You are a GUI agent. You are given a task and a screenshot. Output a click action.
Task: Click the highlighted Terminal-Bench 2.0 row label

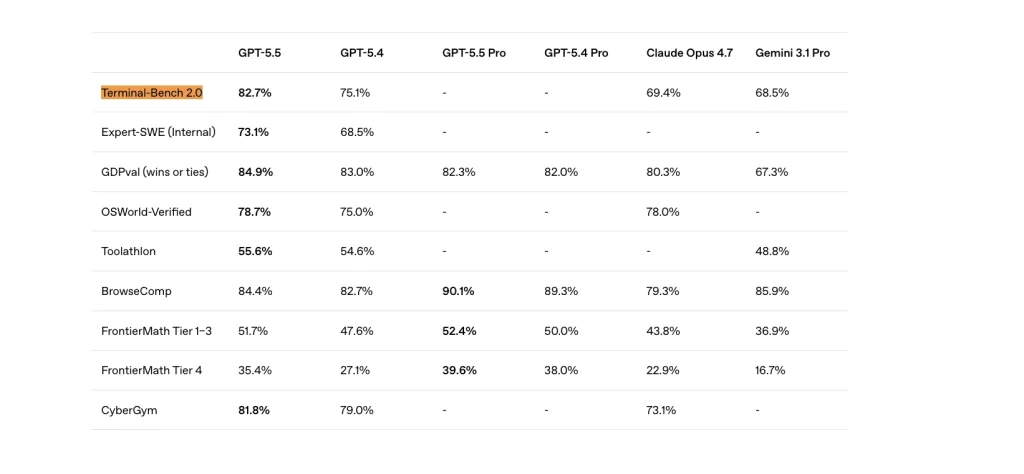(152, 93)
